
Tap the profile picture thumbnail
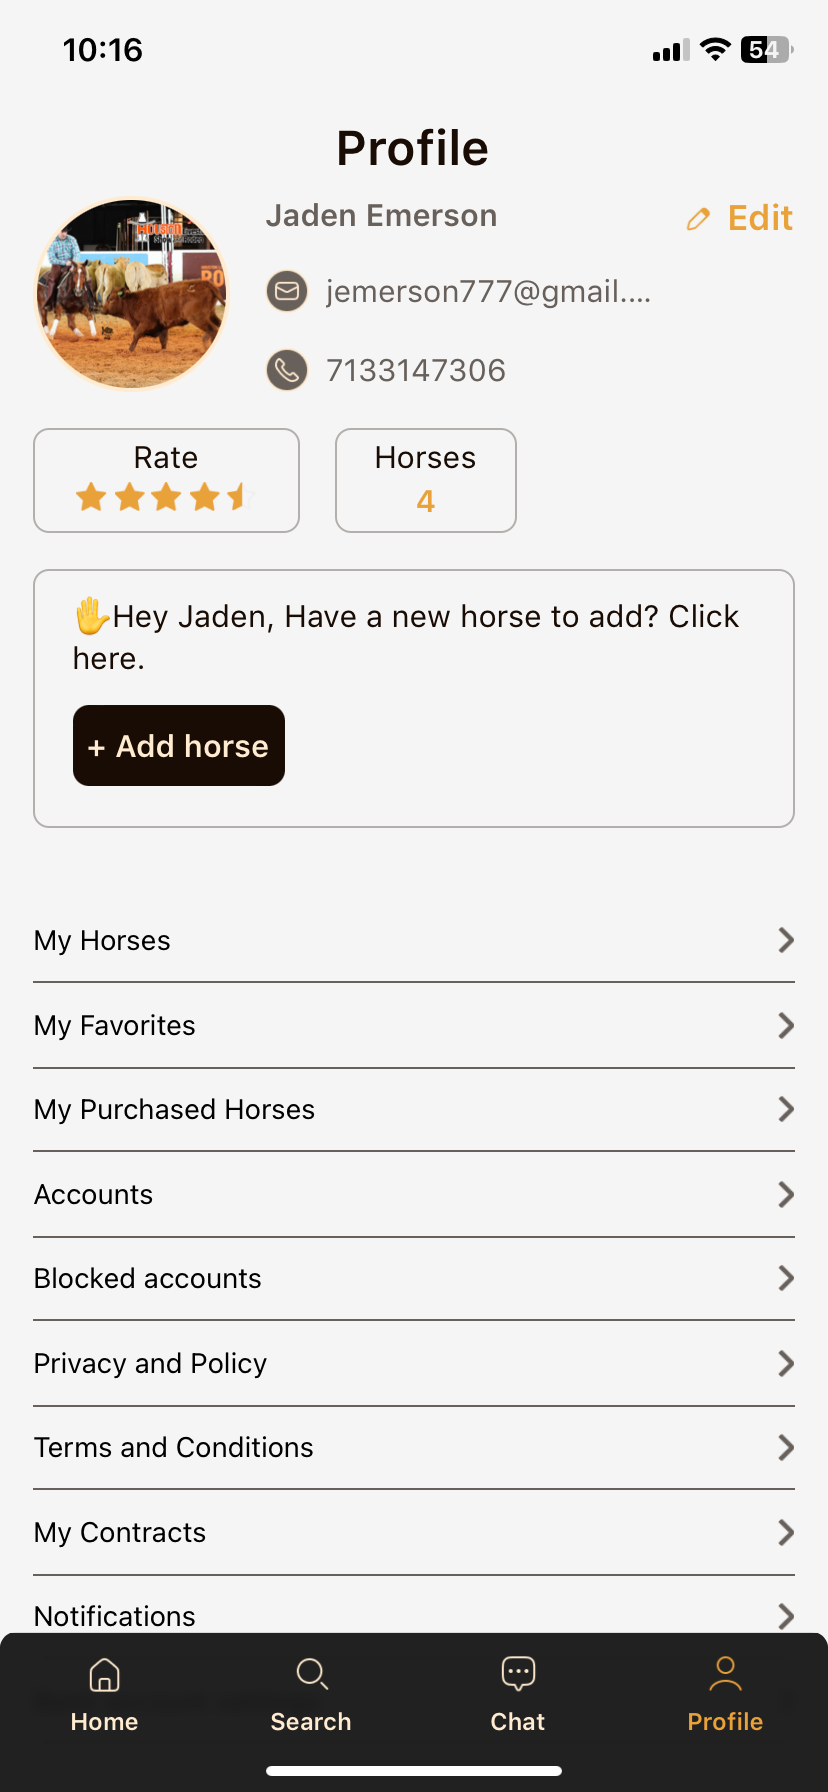(131, 294)
